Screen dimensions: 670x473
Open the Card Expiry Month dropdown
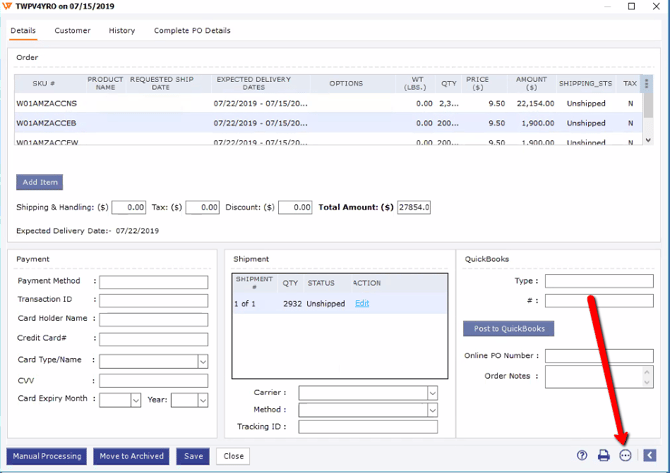(135, 400)
